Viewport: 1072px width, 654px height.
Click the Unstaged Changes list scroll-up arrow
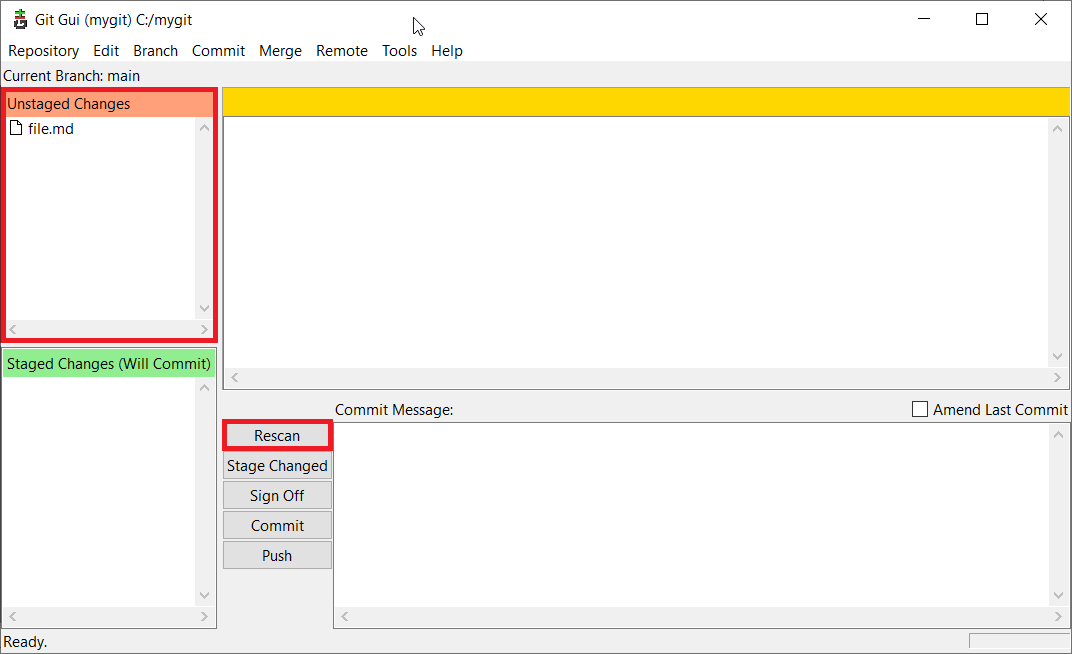coord(204,127)
